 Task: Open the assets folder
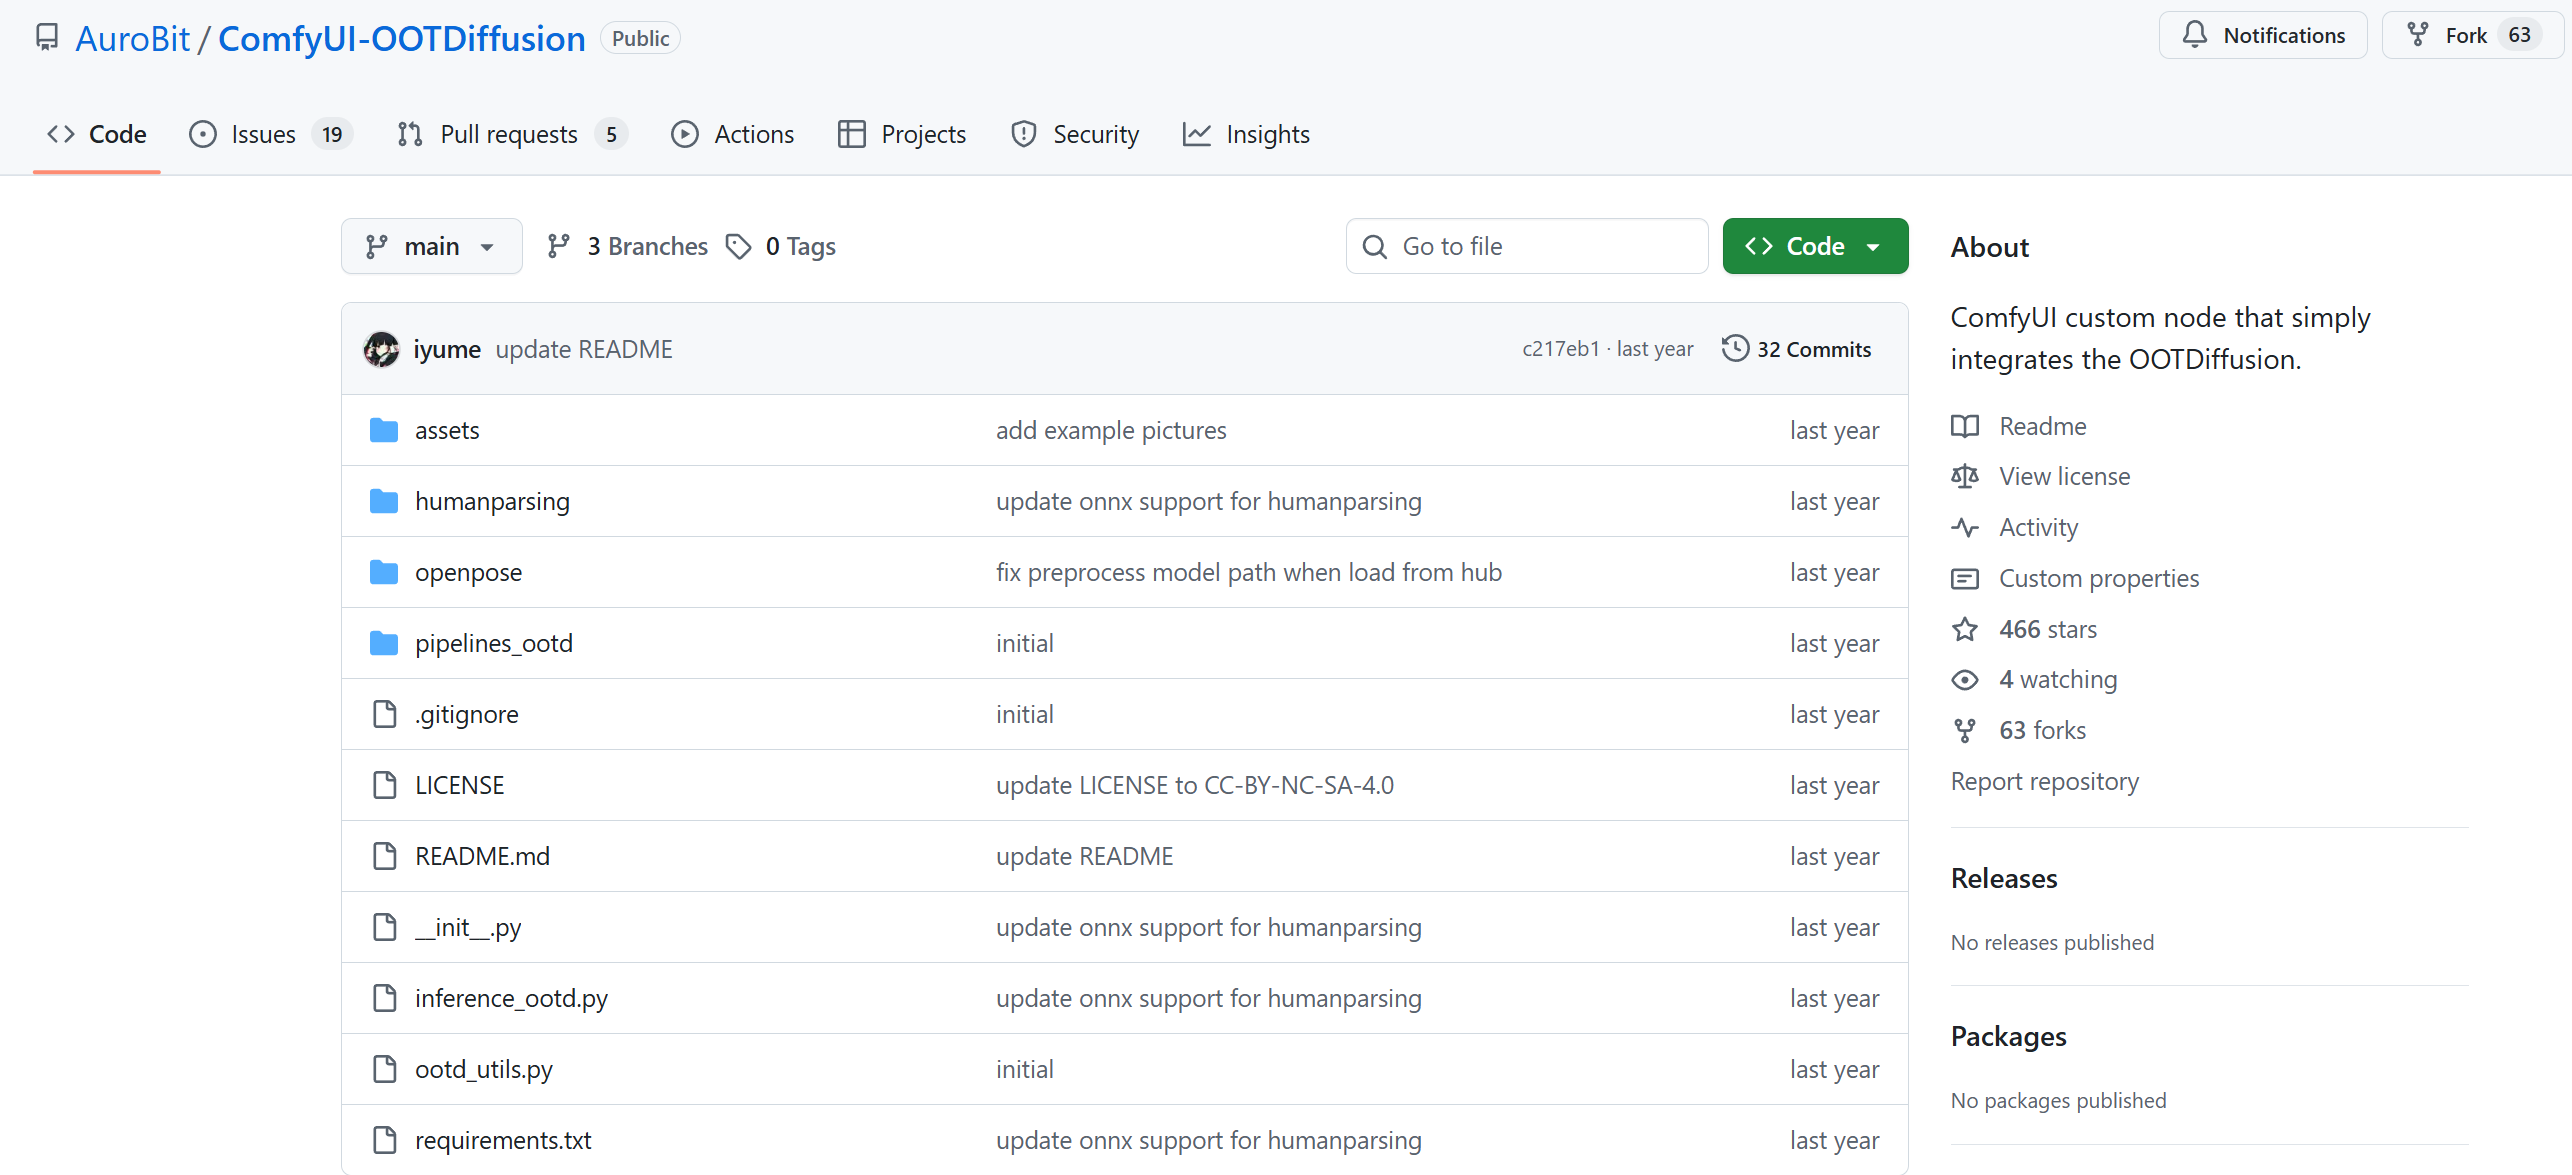(447, 430)
